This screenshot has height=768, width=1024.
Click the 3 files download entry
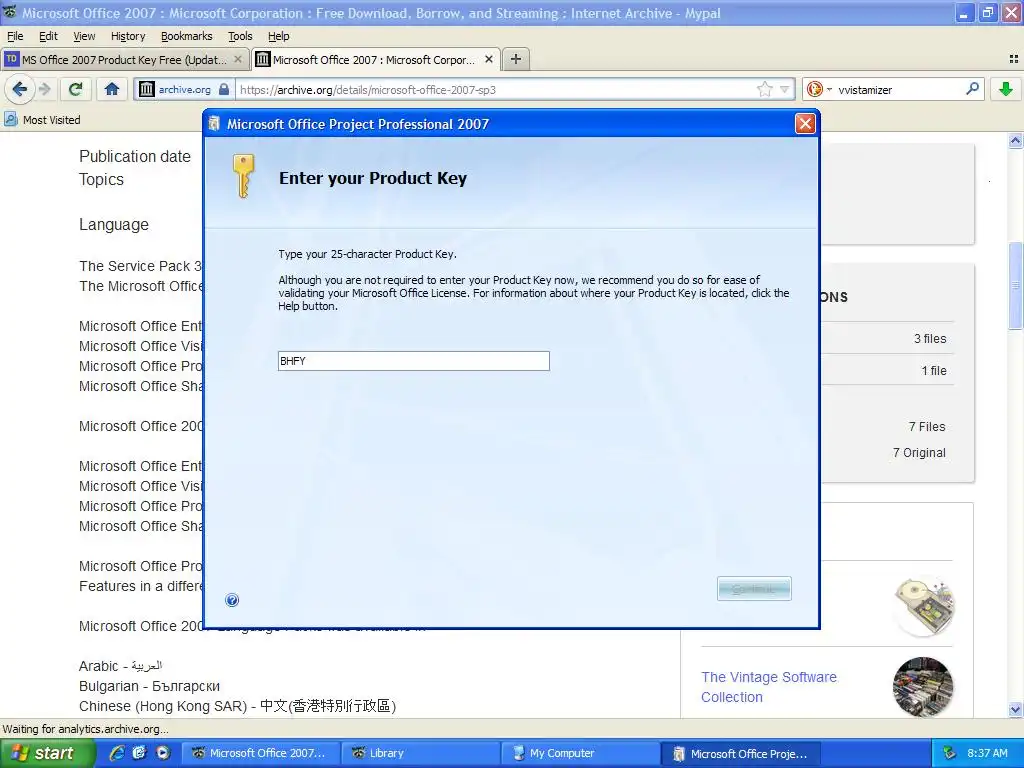[930, 338]
